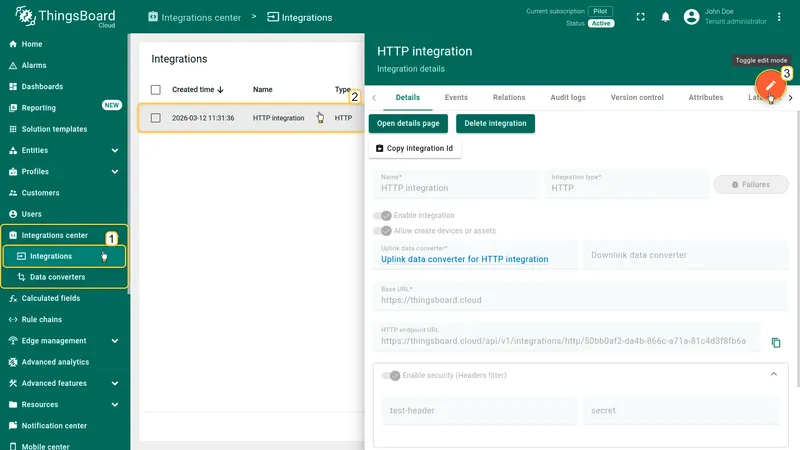Viewport: 800px width, 450px height.
Task: Switch to the Events tab
Action: 456,97
